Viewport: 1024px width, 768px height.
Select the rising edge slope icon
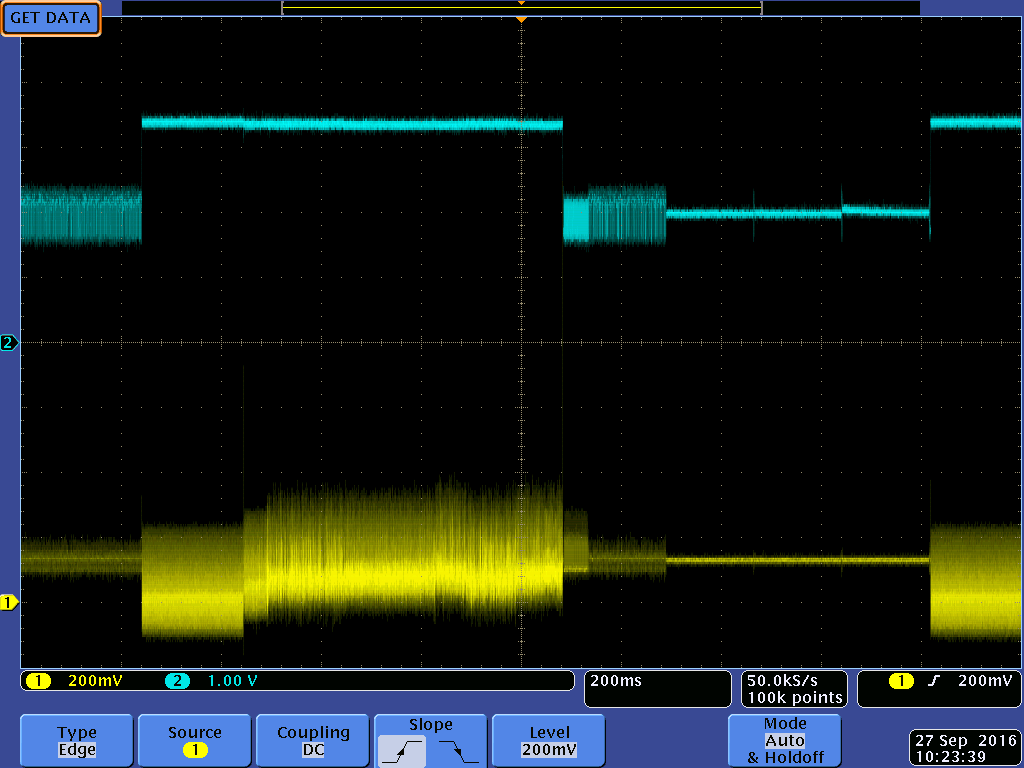coord(402,751)
